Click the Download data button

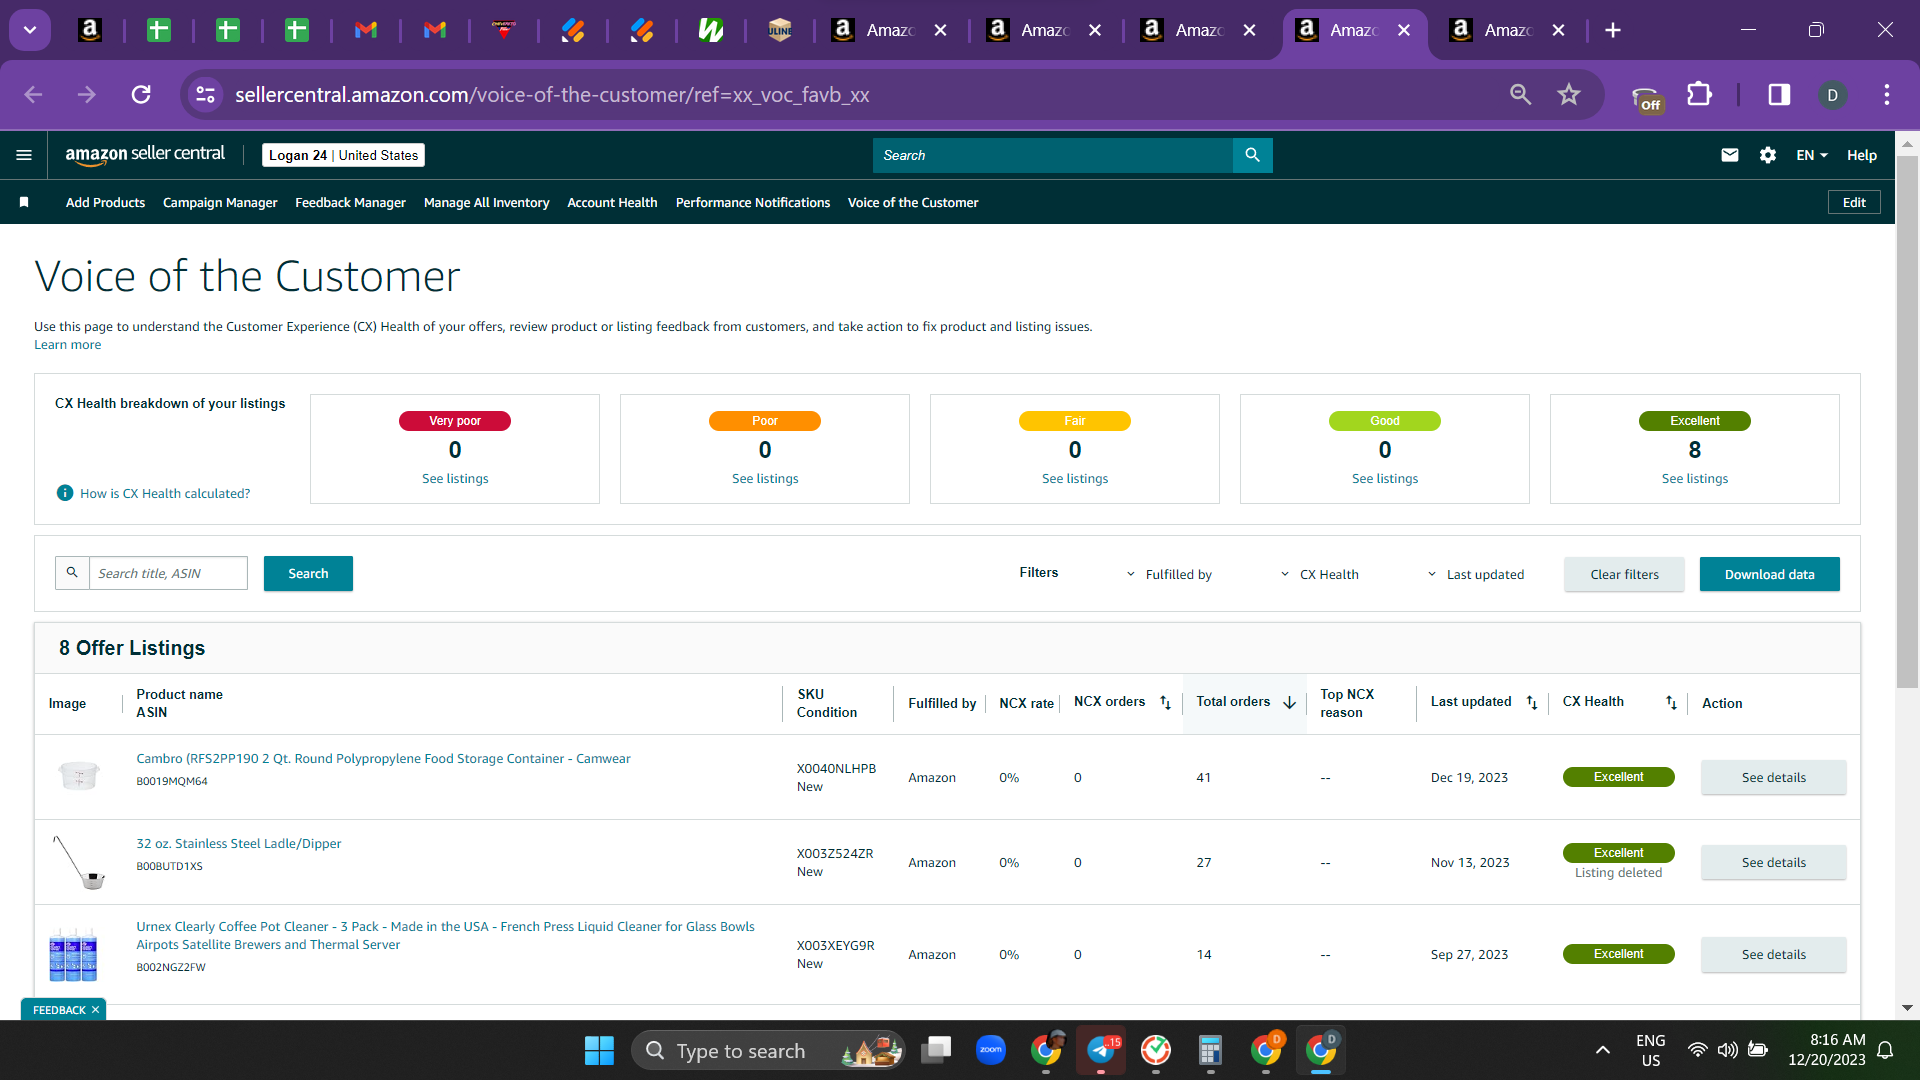click(1769, 574)
